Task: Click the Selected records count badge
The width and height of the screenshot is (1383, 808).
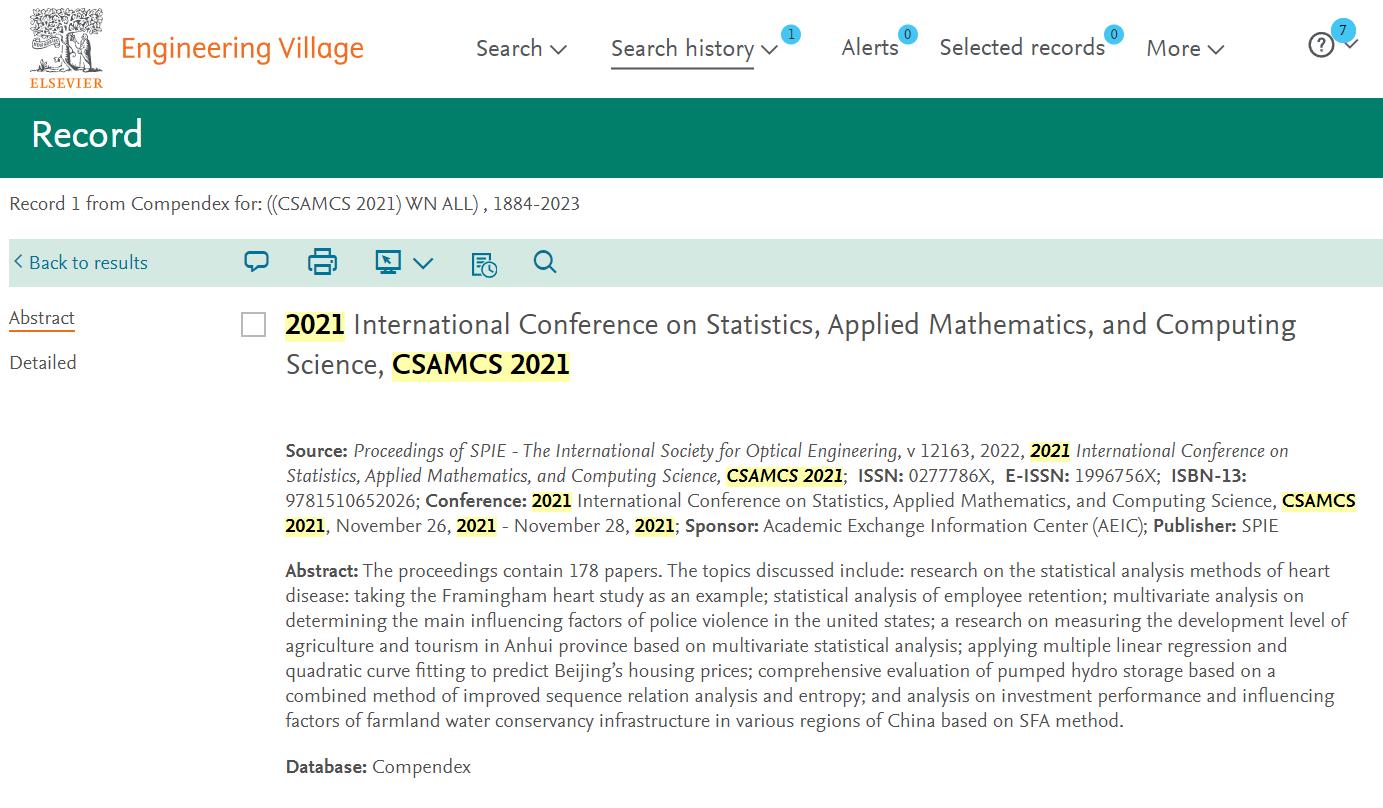Action: click(1114, 35)
